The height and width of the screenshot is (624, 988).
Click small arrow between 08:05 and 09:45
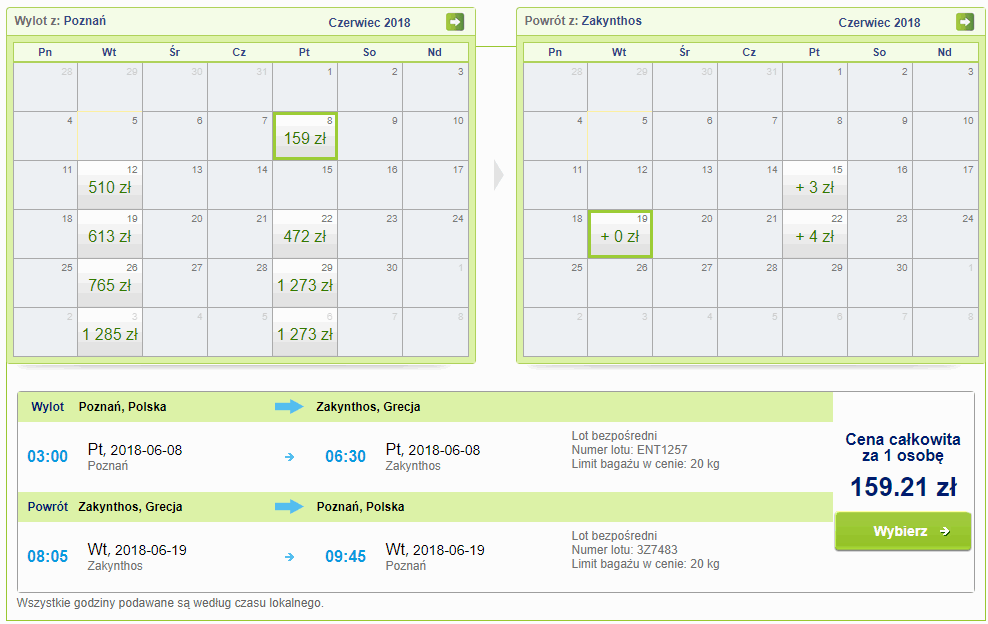[x=290, y=557]
